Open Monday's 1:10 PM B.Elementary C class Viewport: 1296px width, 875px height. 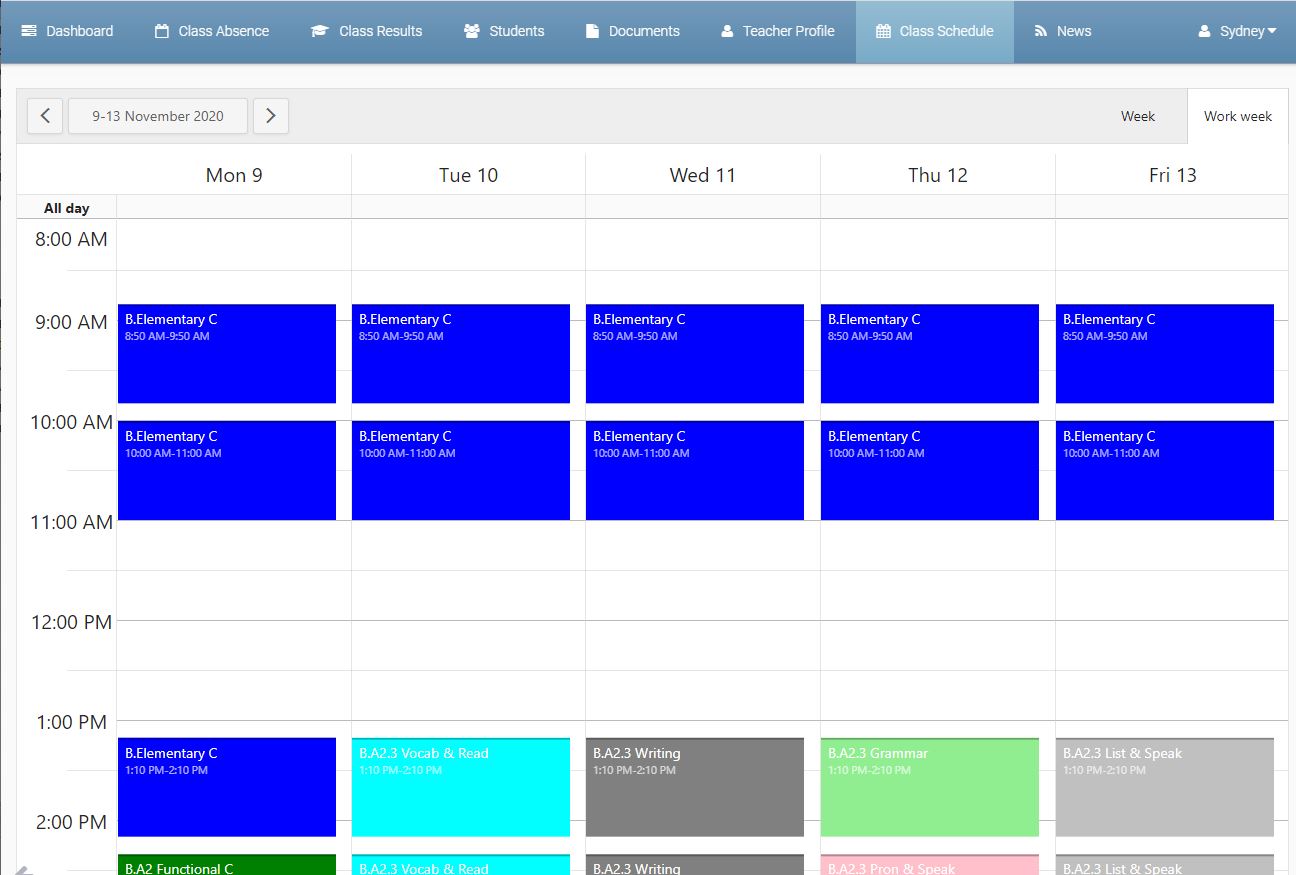[227, 786]
